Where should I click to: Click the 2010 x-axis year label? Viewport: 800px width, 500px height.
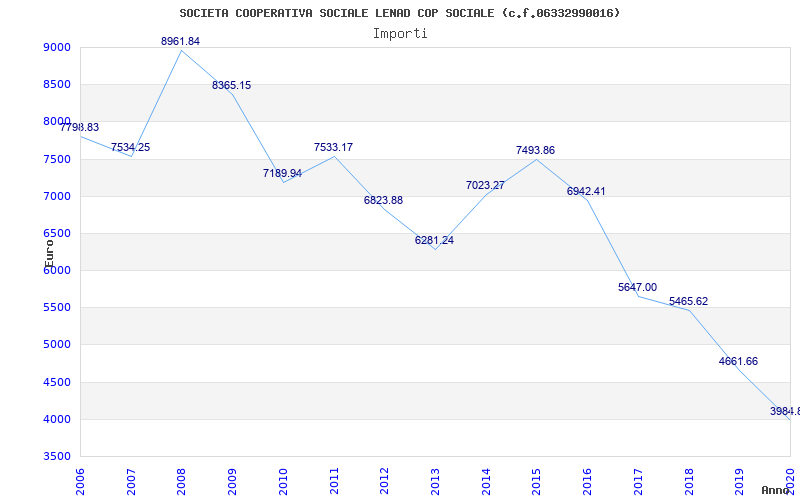tap(283, 481)
